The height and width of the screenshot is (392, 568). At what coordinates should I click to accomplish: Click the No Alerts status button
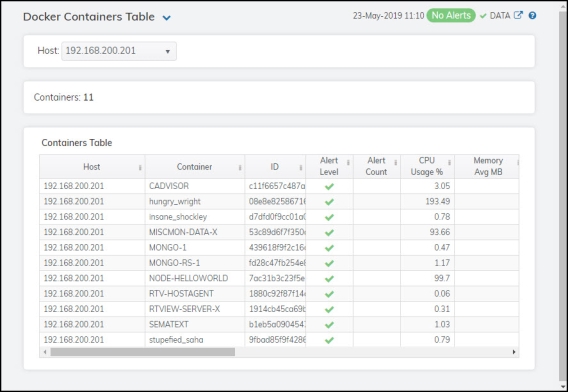451,16
